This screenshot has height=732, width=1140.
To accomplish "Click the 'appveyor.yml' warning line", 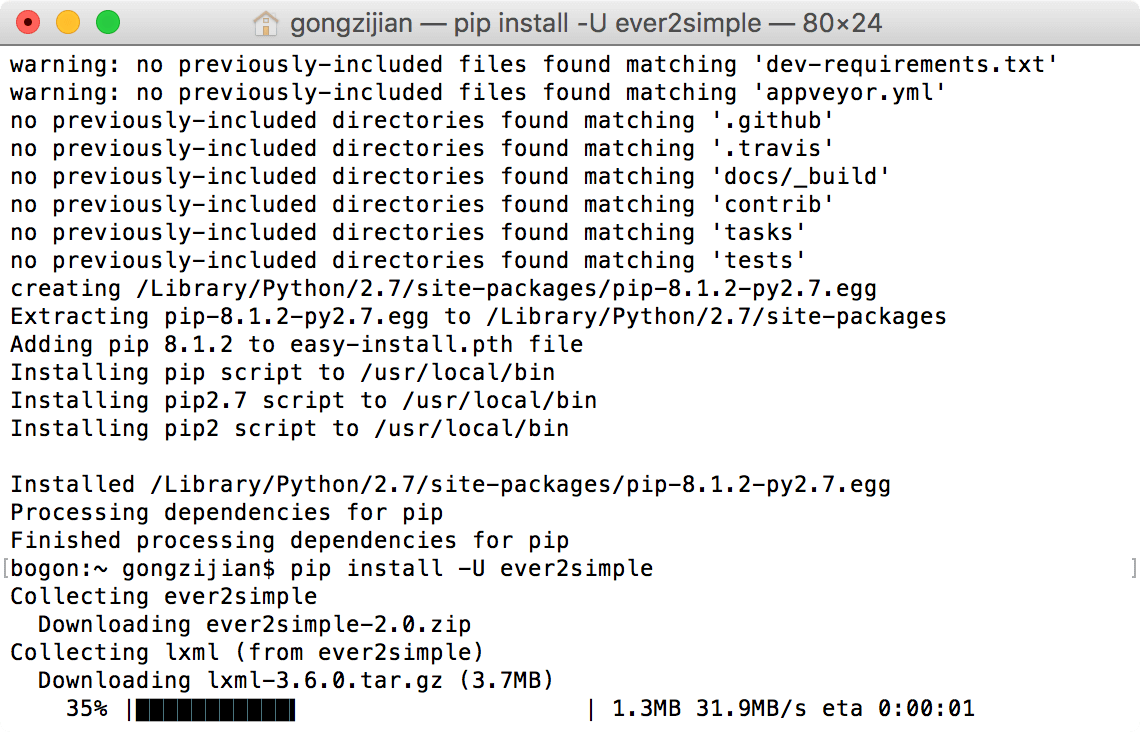I will point(478,93).
